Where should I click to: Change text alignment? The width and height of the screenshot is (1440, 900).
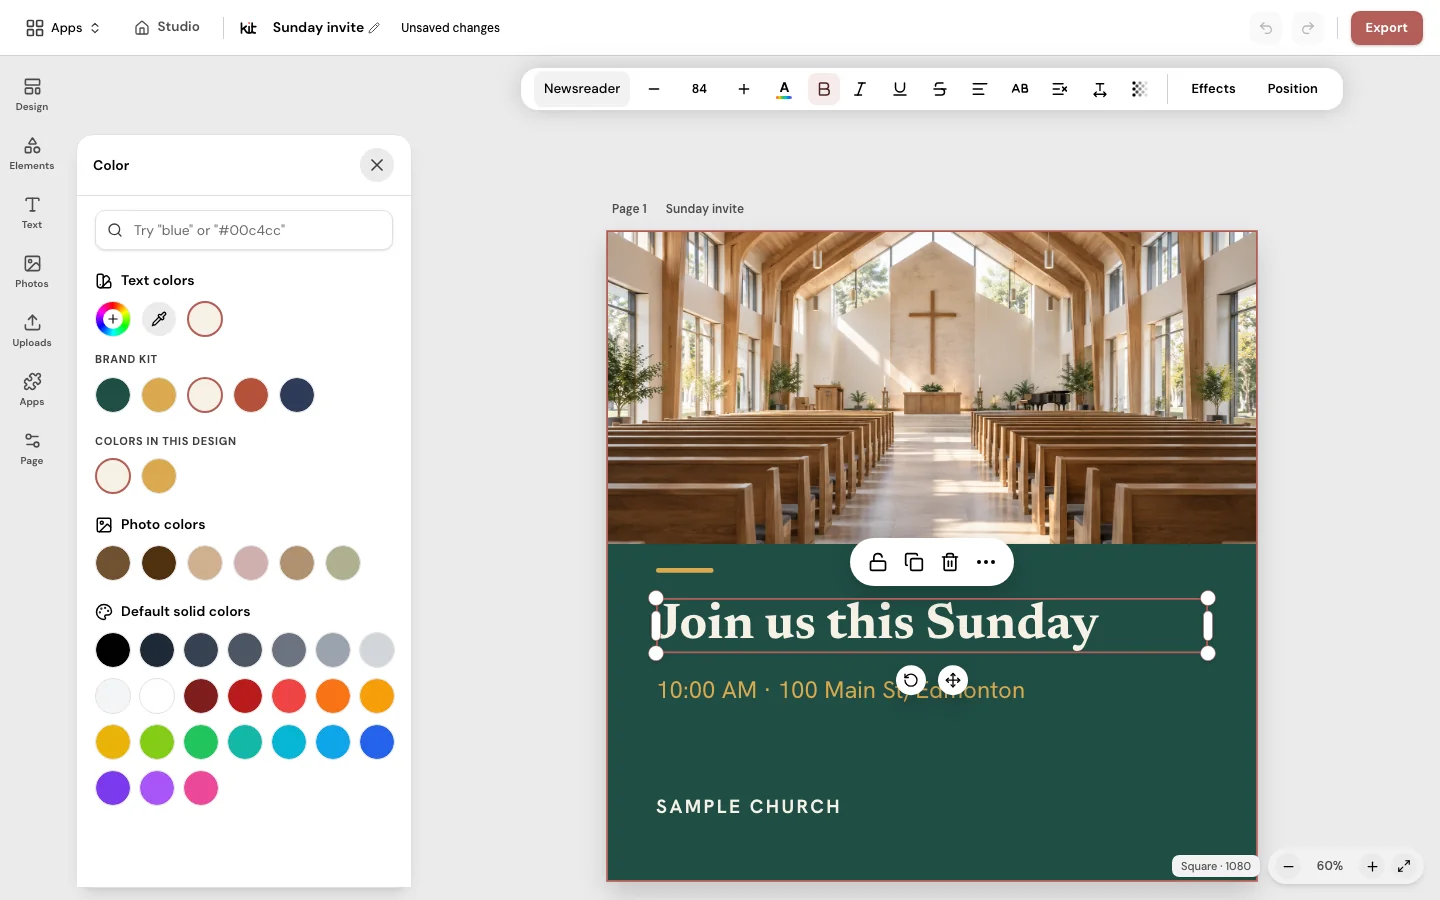coord(980,89)
